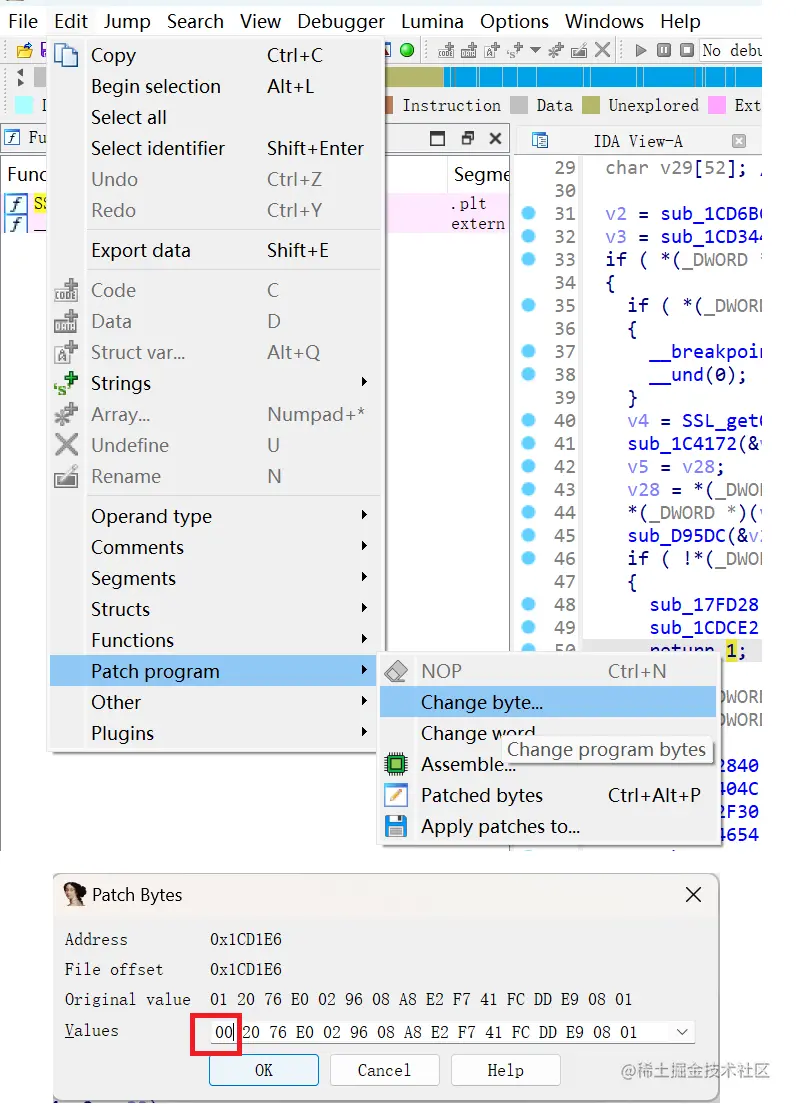
Task: Click the Data legend gray swatch
Action: 519,105
